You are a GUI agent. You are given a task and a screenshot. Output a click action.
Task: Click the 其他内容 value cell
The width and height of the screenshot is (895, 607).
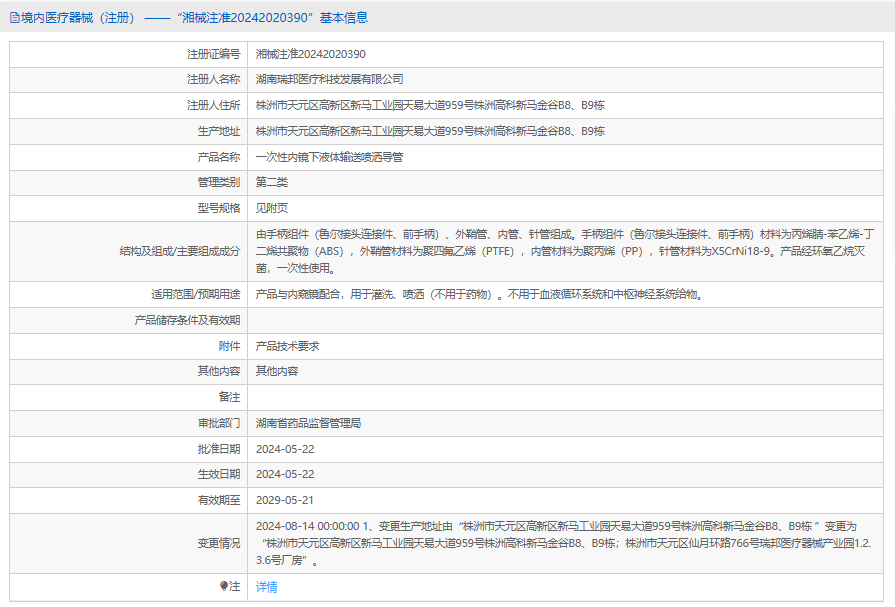coord(565,371)
